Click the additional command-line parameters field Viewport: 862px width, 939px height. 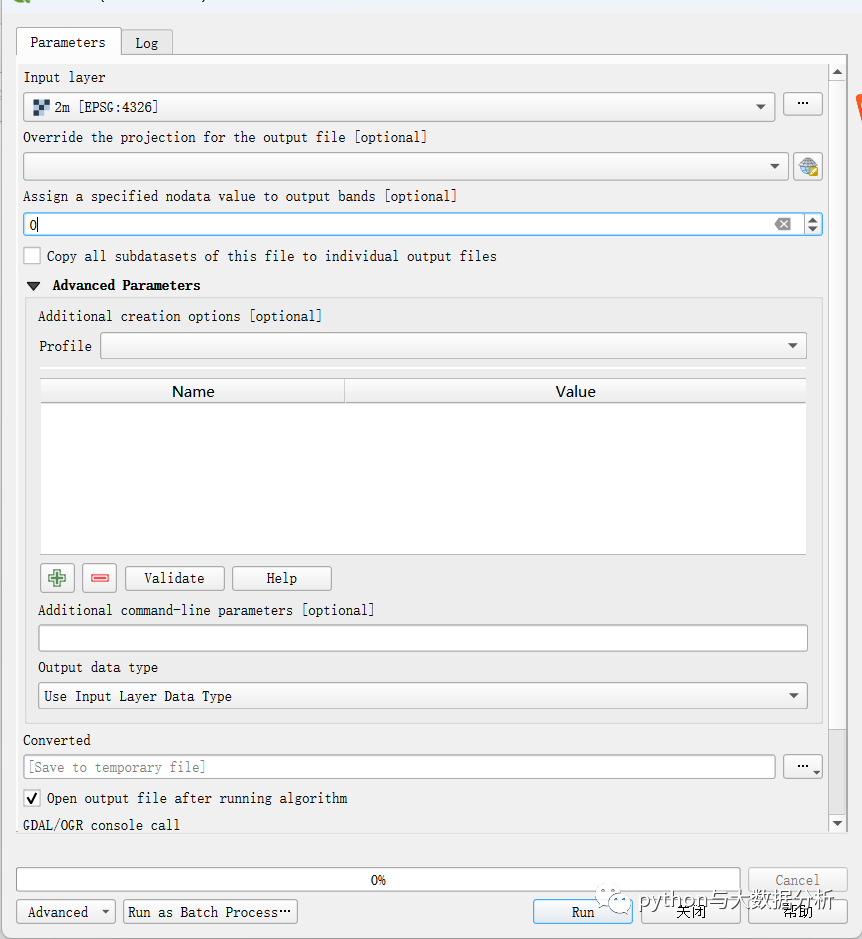pyautogui.click(x=422, y=638)
